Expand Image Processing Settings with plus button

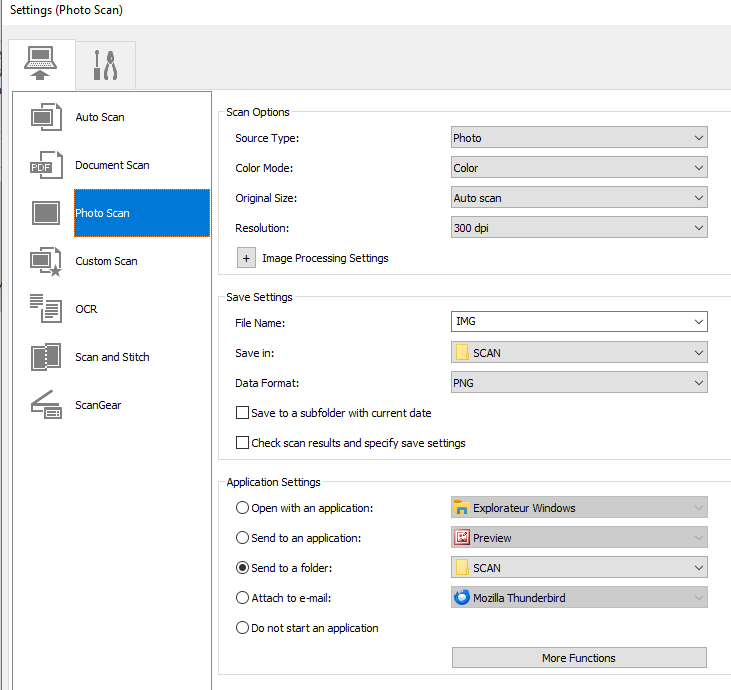[x=246, y=258]
